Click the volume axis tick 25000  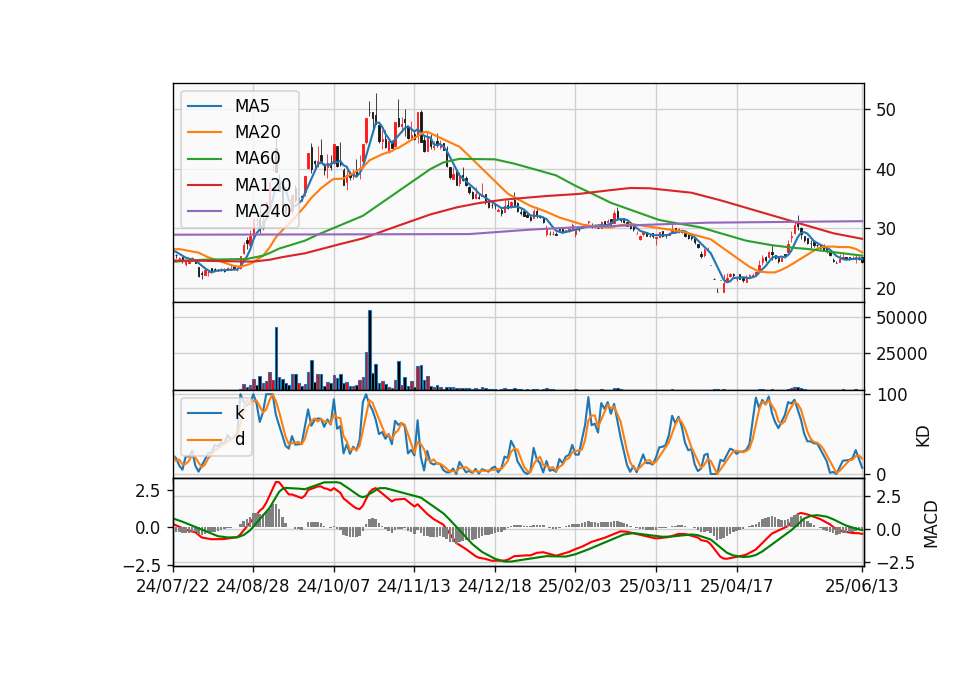coord(901,354)
